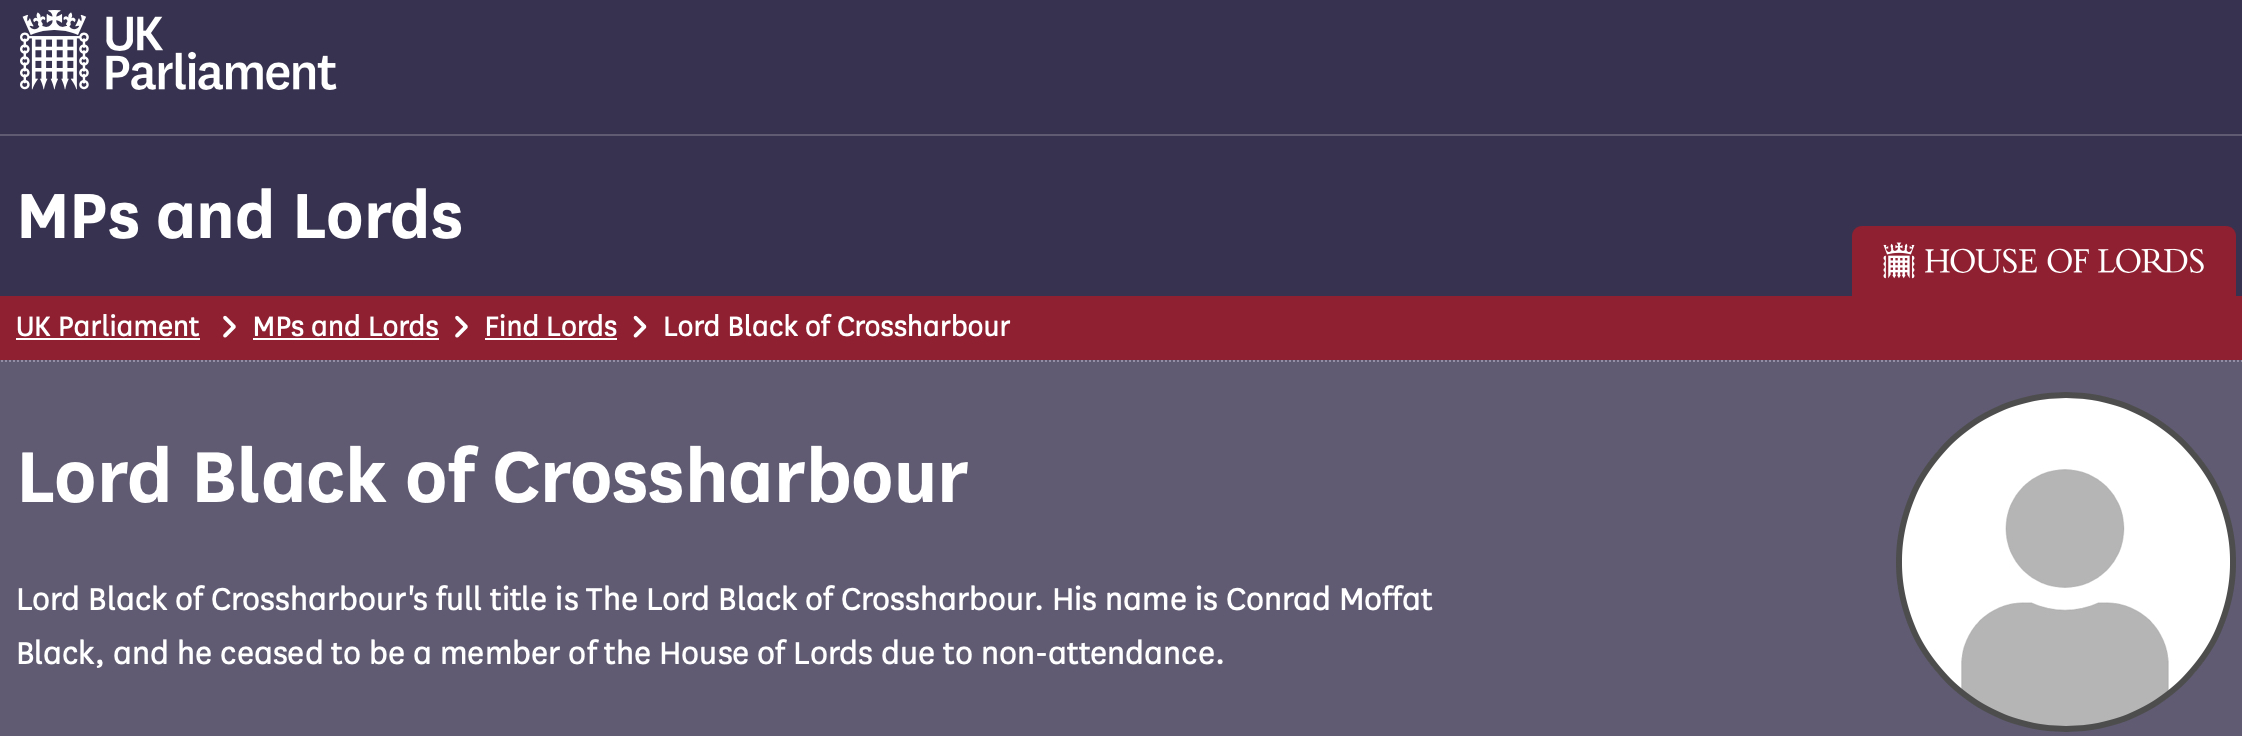Go to the MPs and Lords breadcrumb link
2242x736 pixels.
point(346,326)
